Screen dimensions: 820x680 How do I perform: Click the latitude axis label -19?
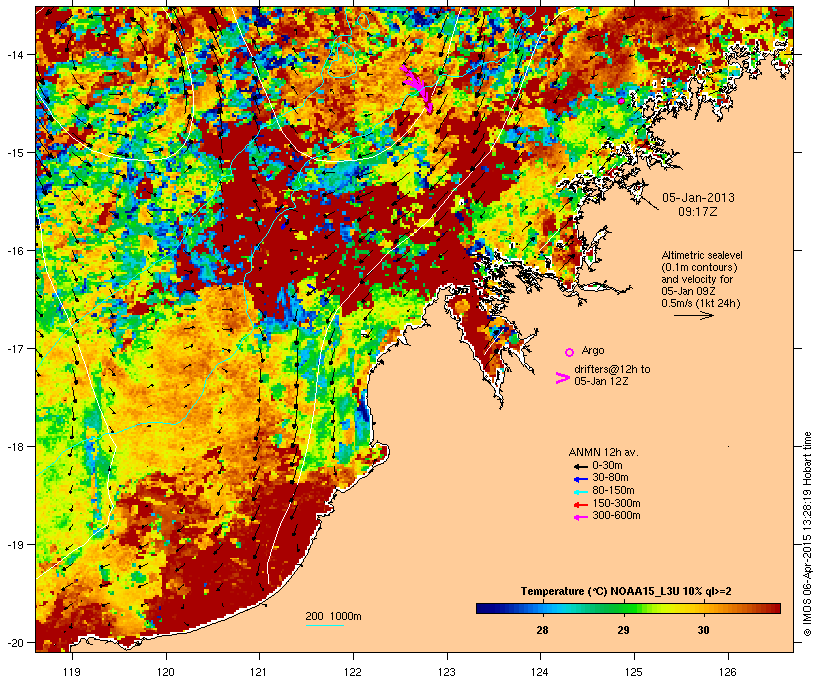(x=14, y=545)
